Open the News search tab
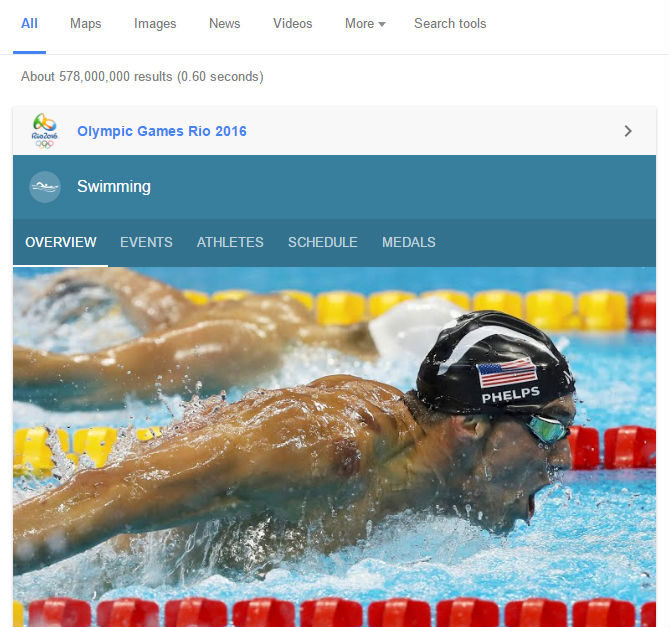Image resolution: width=670 pixels, height=627 pixels. coord(224,24)
